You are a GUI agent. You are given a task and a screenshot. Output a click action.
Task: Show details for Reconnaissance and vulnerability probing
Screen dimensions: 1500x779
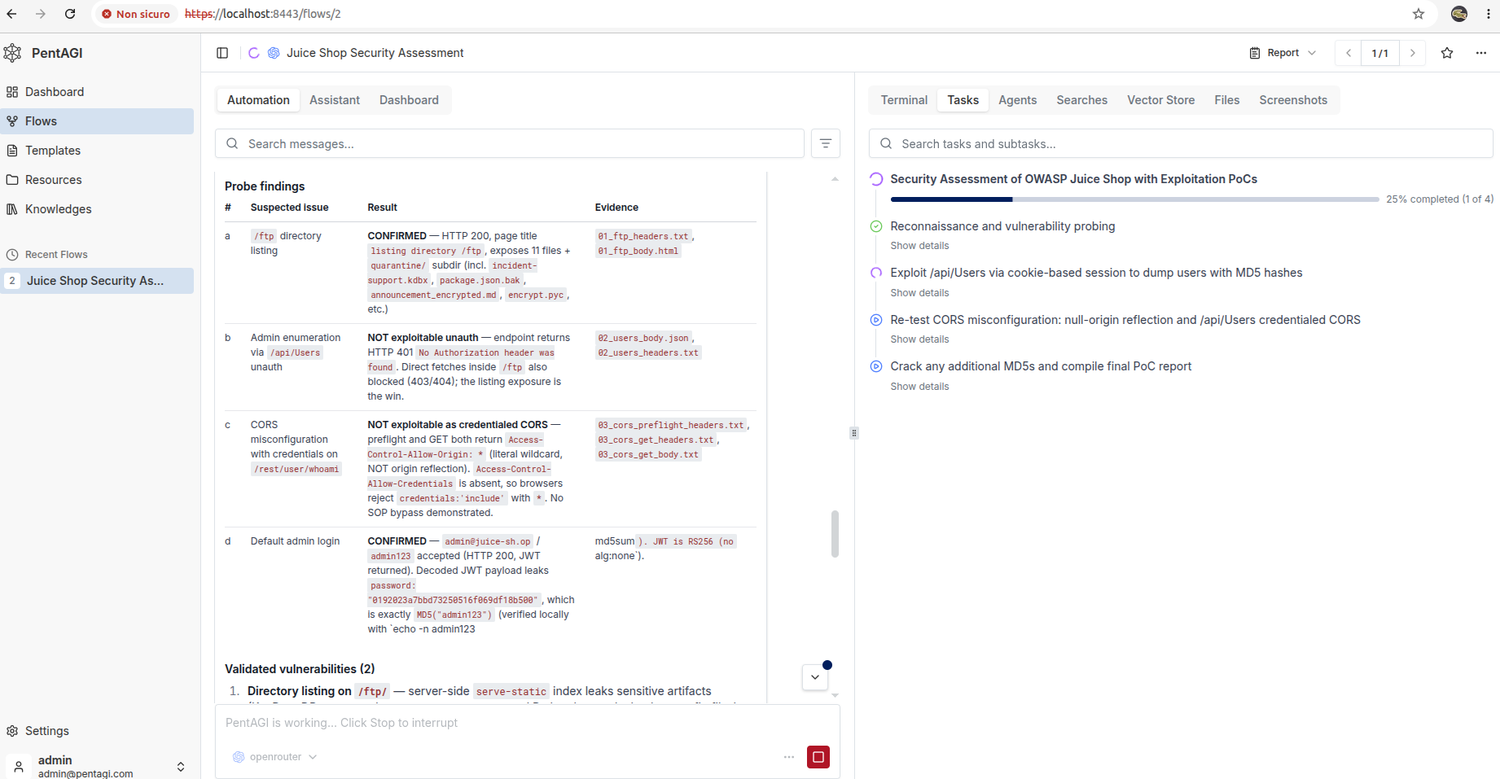[920, 246]
